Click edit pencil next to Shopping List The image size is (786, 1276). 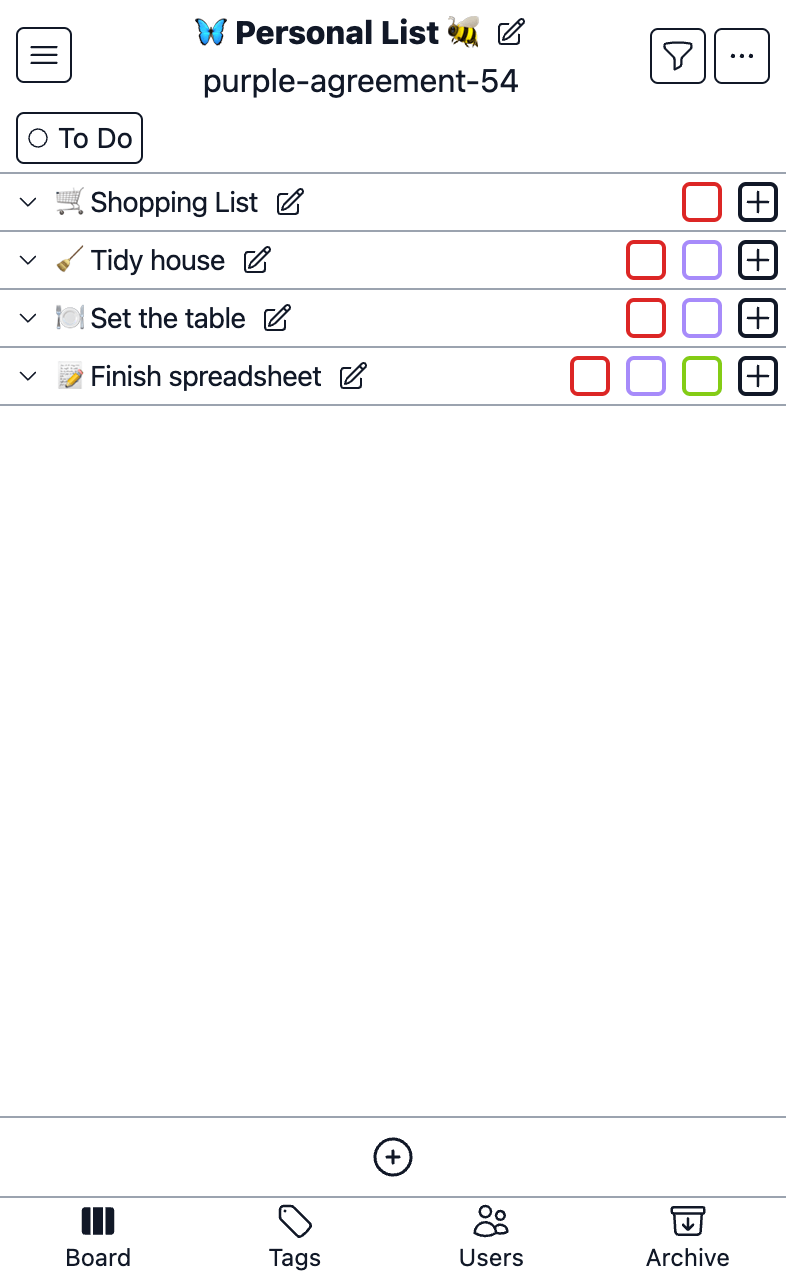[290, 203]
